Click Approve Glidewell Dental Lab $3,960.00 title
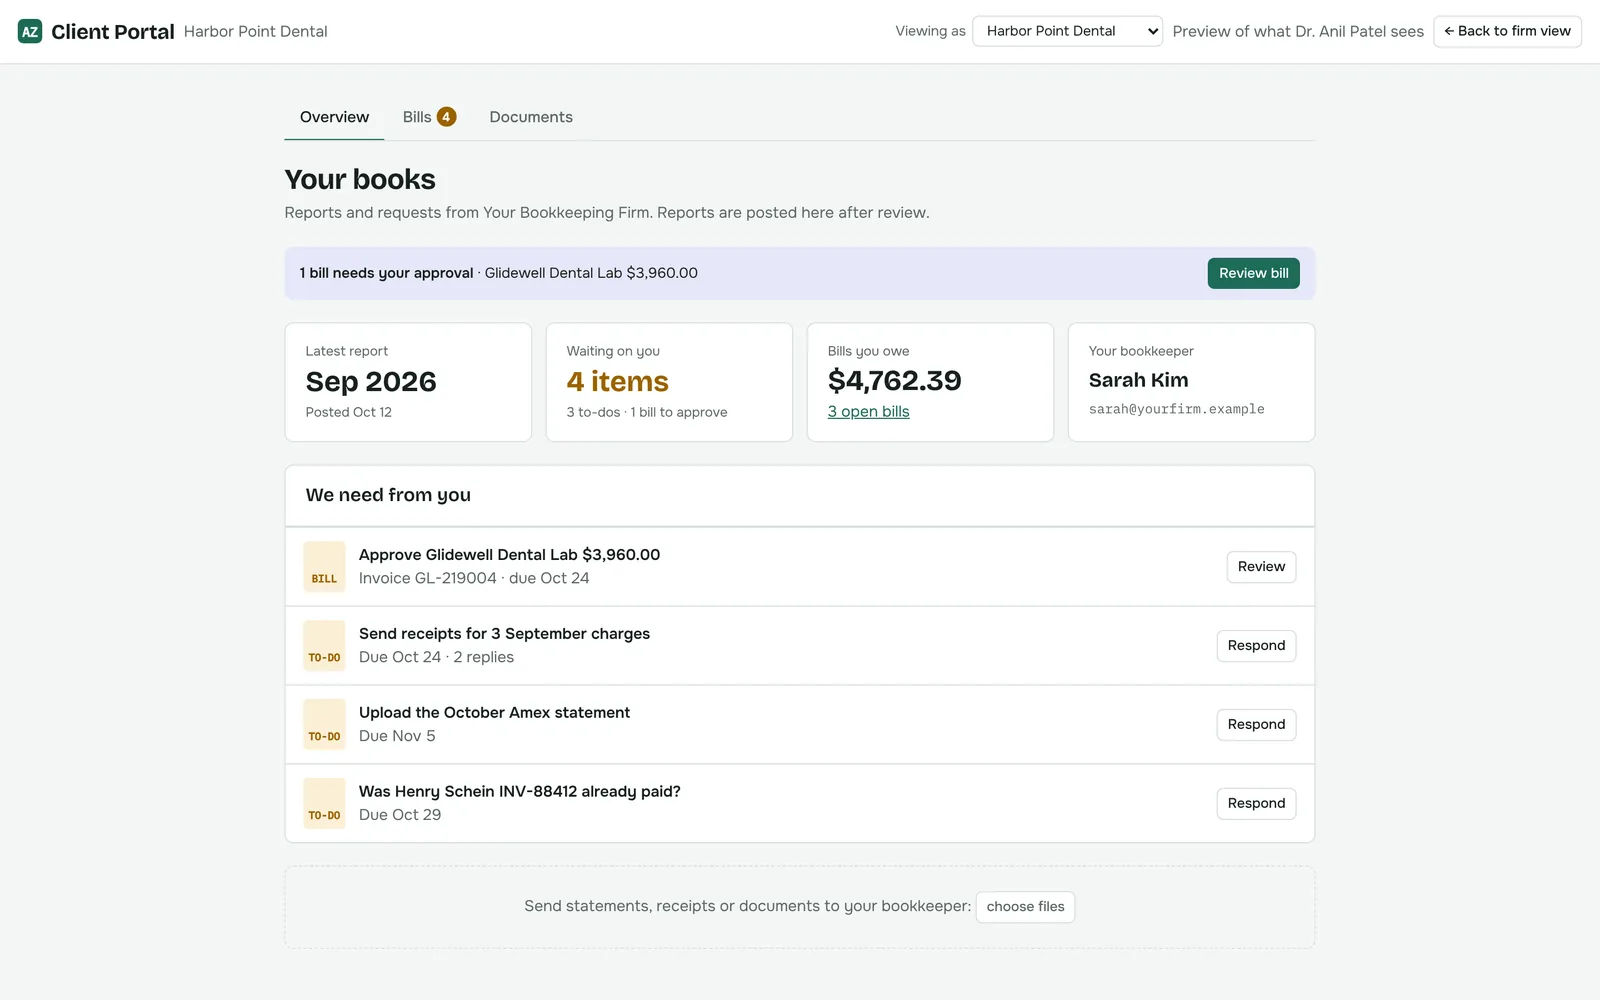1600x1000 pixels. (x=509, y=555)
